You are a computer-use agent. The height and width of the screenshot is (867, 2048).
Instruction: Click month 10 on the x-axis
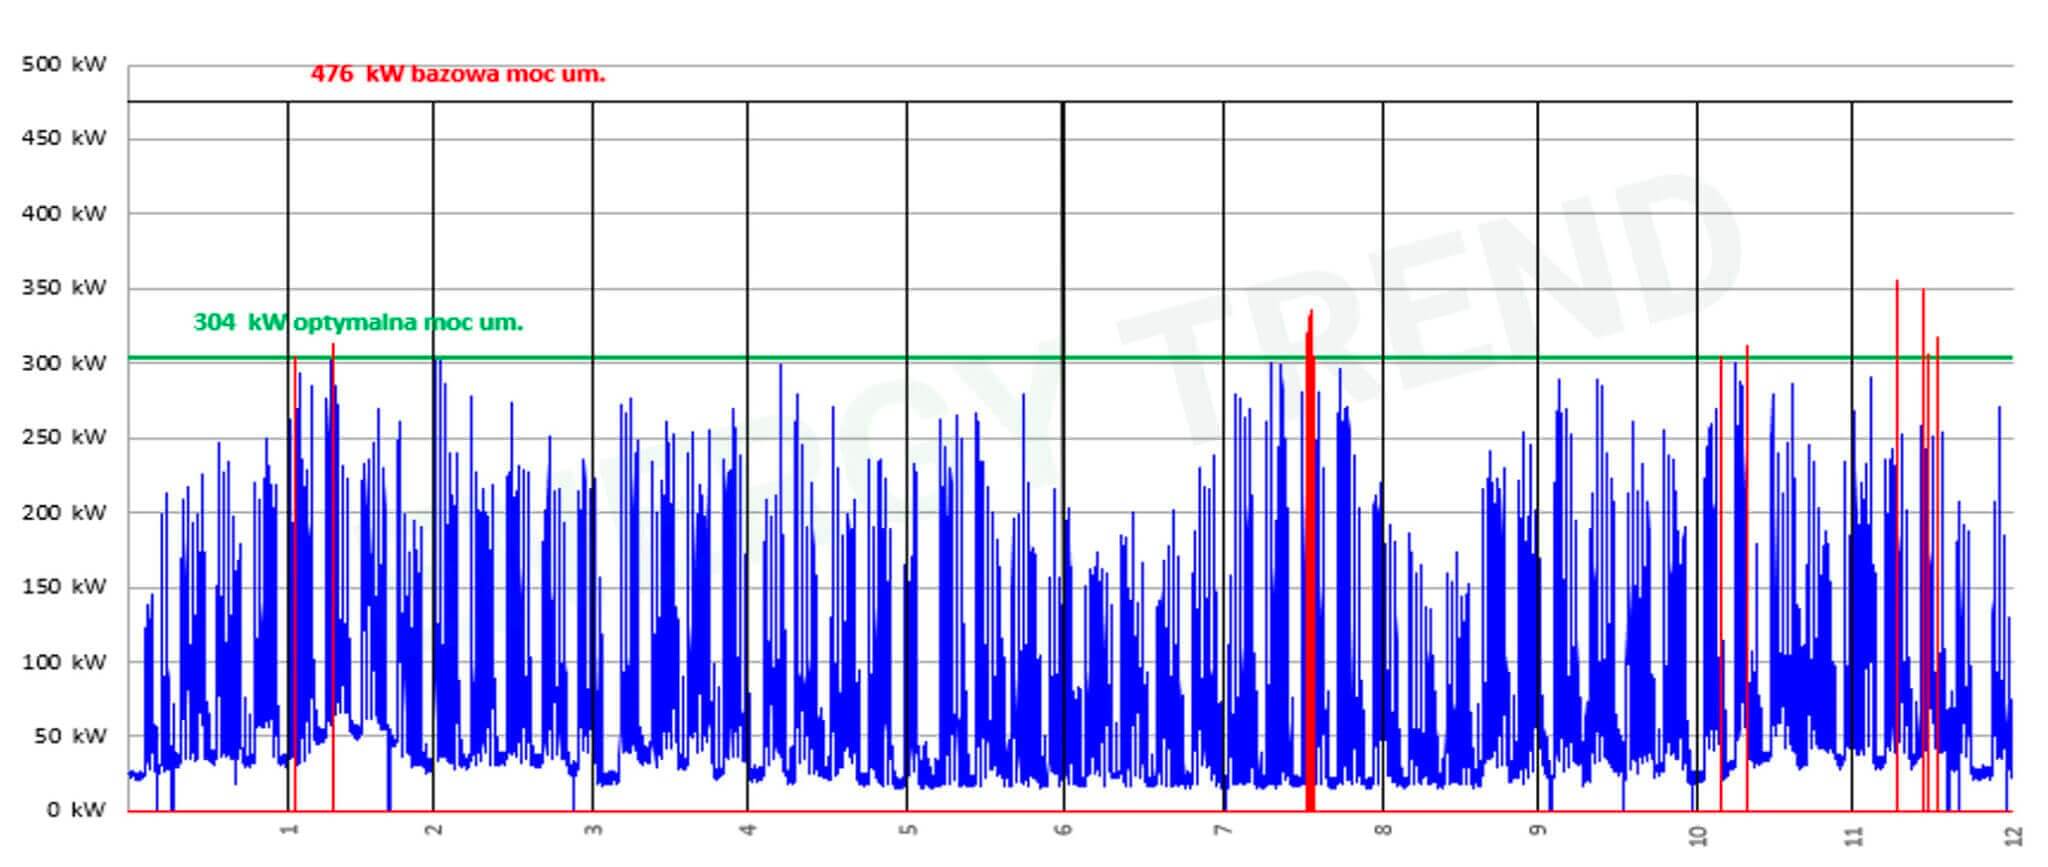click(x=1697, y=834)
